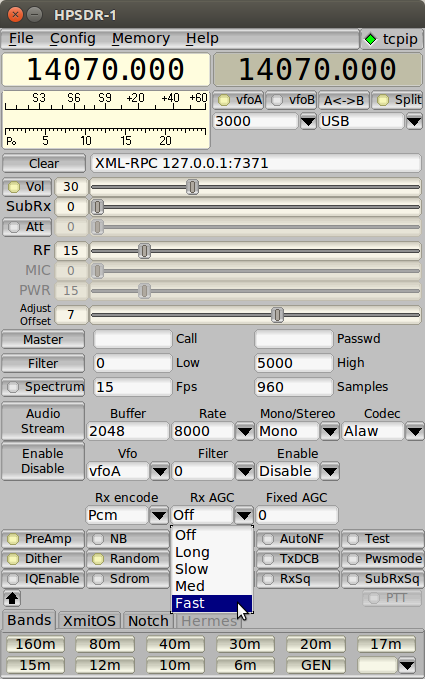Open the Mono/Stereo dropdown arrow
Image resolution: width=425 pixels, height=679 pixels.
330,431
